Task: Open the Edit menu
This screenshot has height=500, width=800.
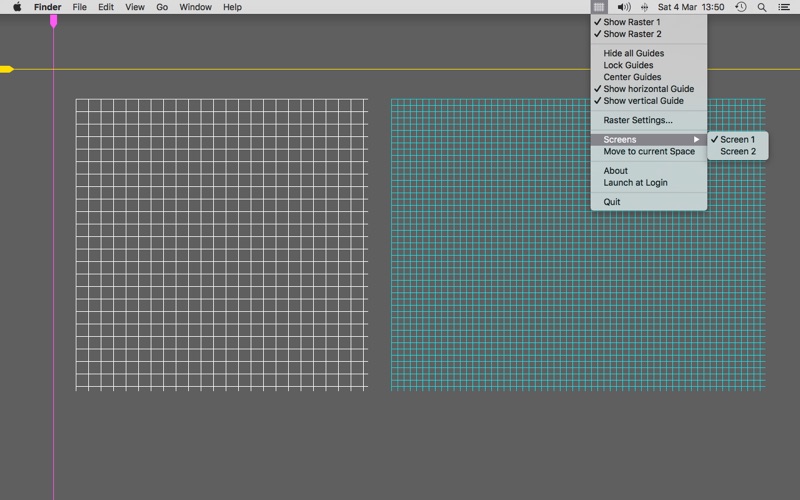Action: pyautogui.click(x=106, y=7)
